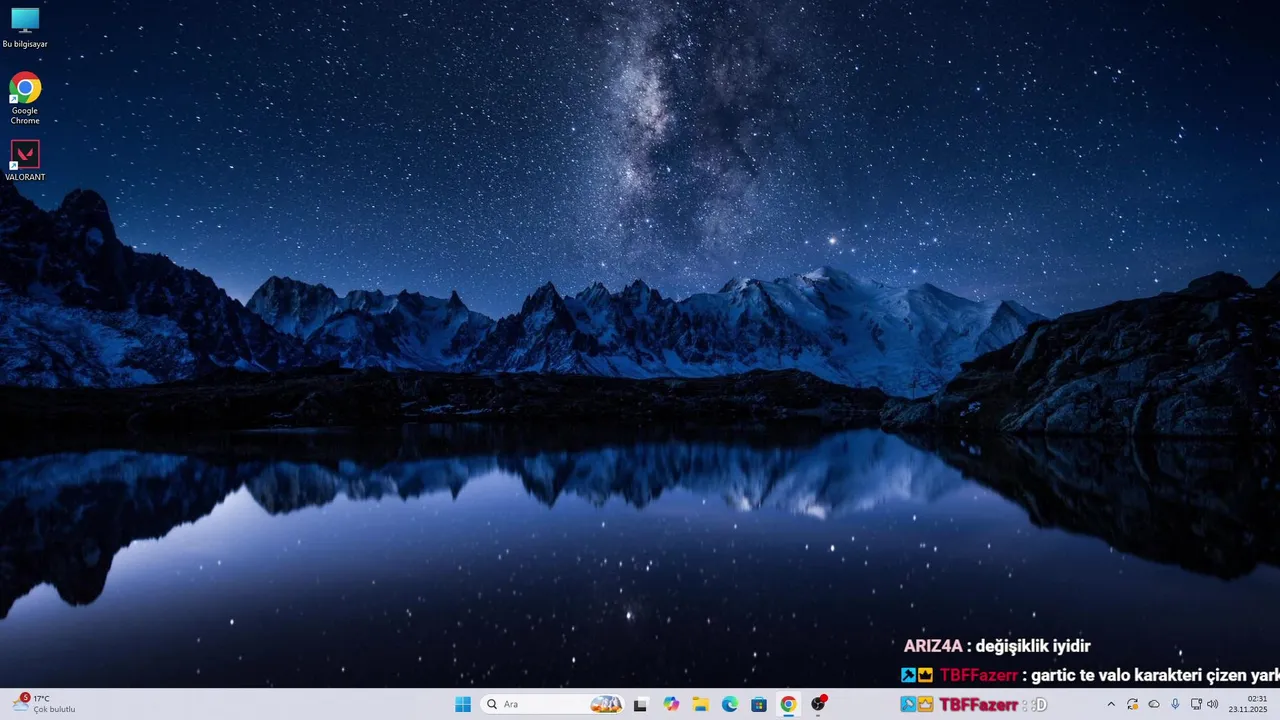Image resolution: width=1280 pixels, height=720 pixels.
Task: Open Microsoft Store from the taskbar
Action: coord(759,704)
